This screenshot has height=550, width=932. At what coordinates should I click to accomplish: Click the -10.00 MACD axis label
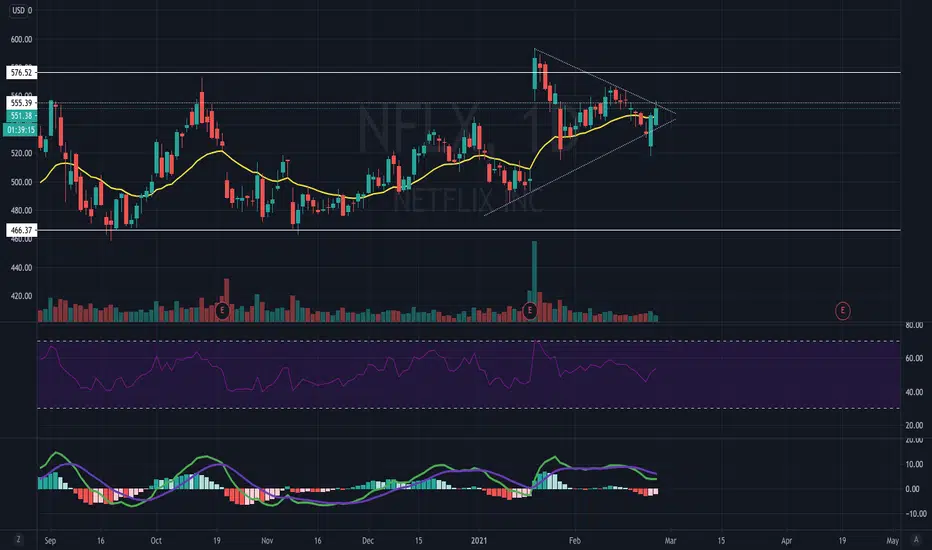tap(915, 514)
